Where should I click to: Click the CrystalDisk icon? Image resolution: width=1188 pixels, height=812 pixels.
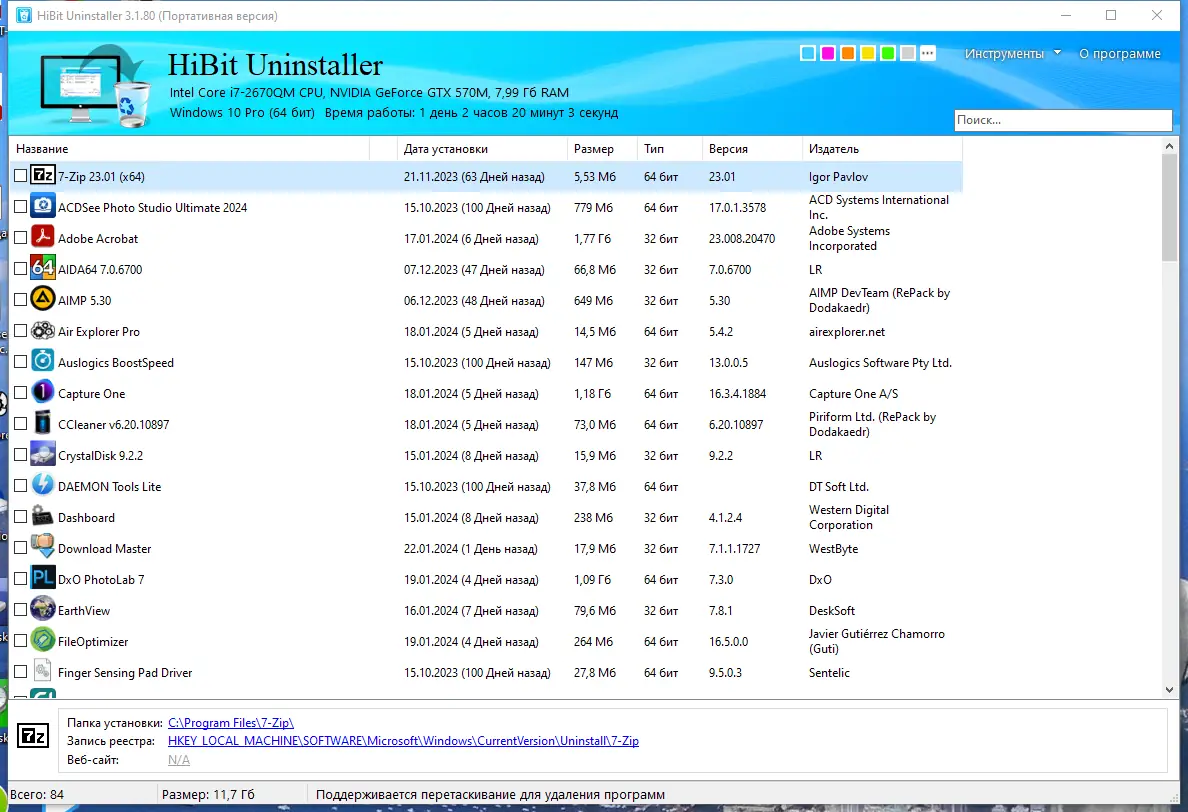click(x=43, y=455)
